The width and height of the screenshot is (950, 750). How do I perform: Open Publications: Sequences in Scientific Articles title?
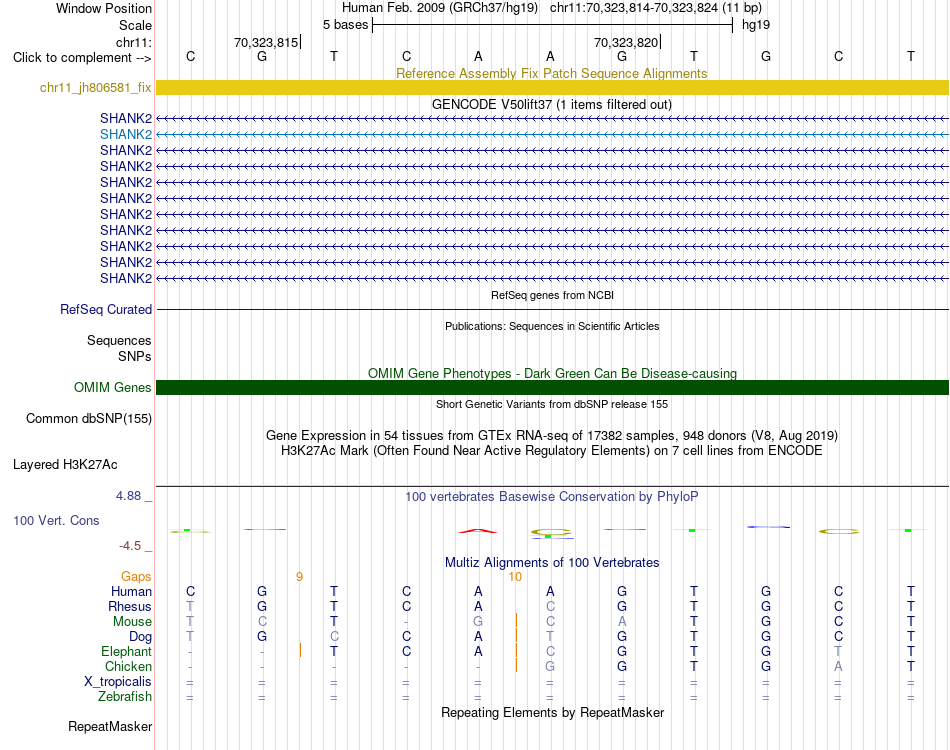[552, 326]
